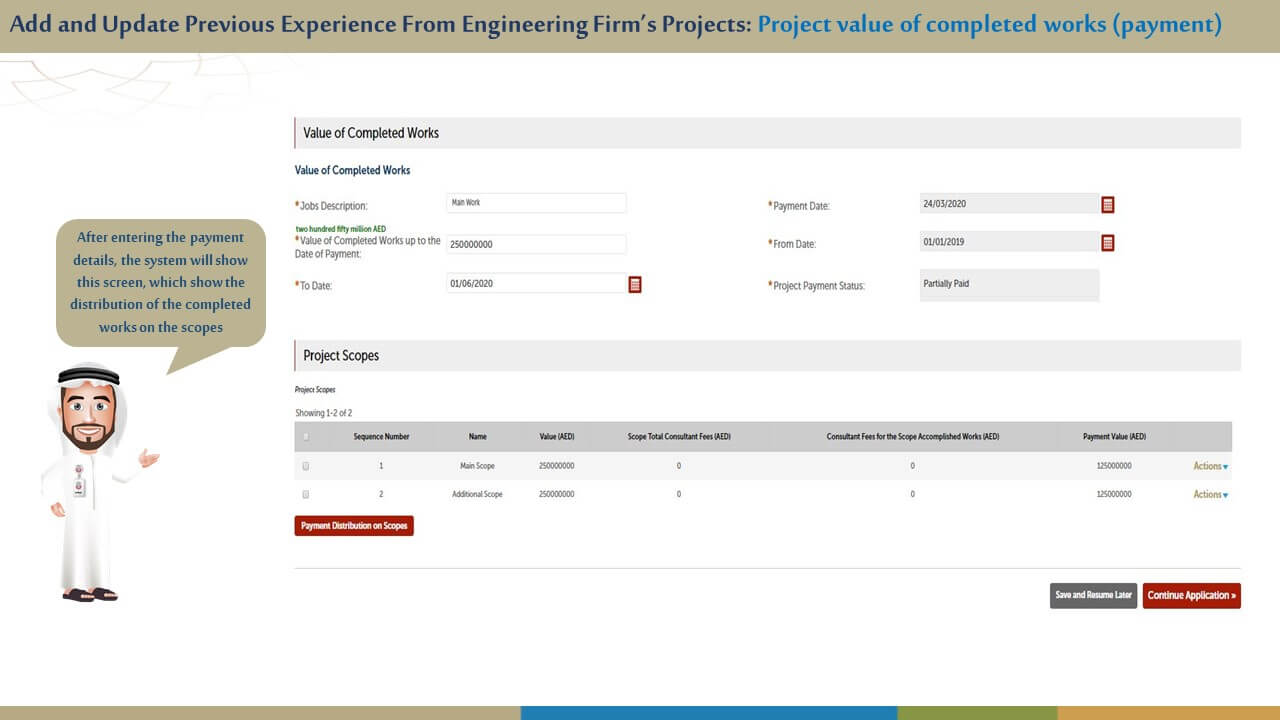The image size is (1280, 720).
Task: Sort by the Sequence Number column header
Action: pos(381,437)
